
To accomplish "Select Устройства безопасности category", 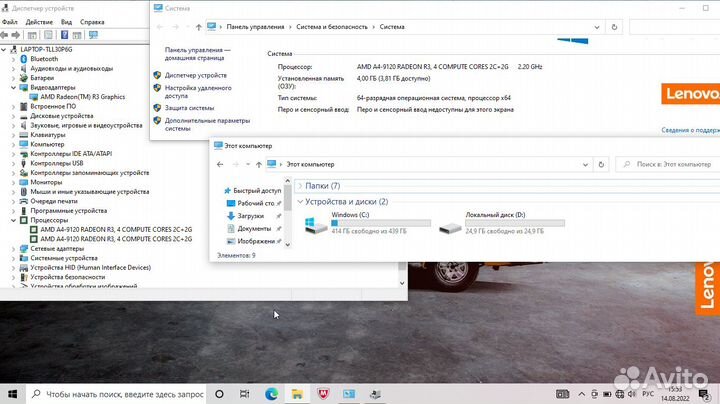I will tap(68, 277).
